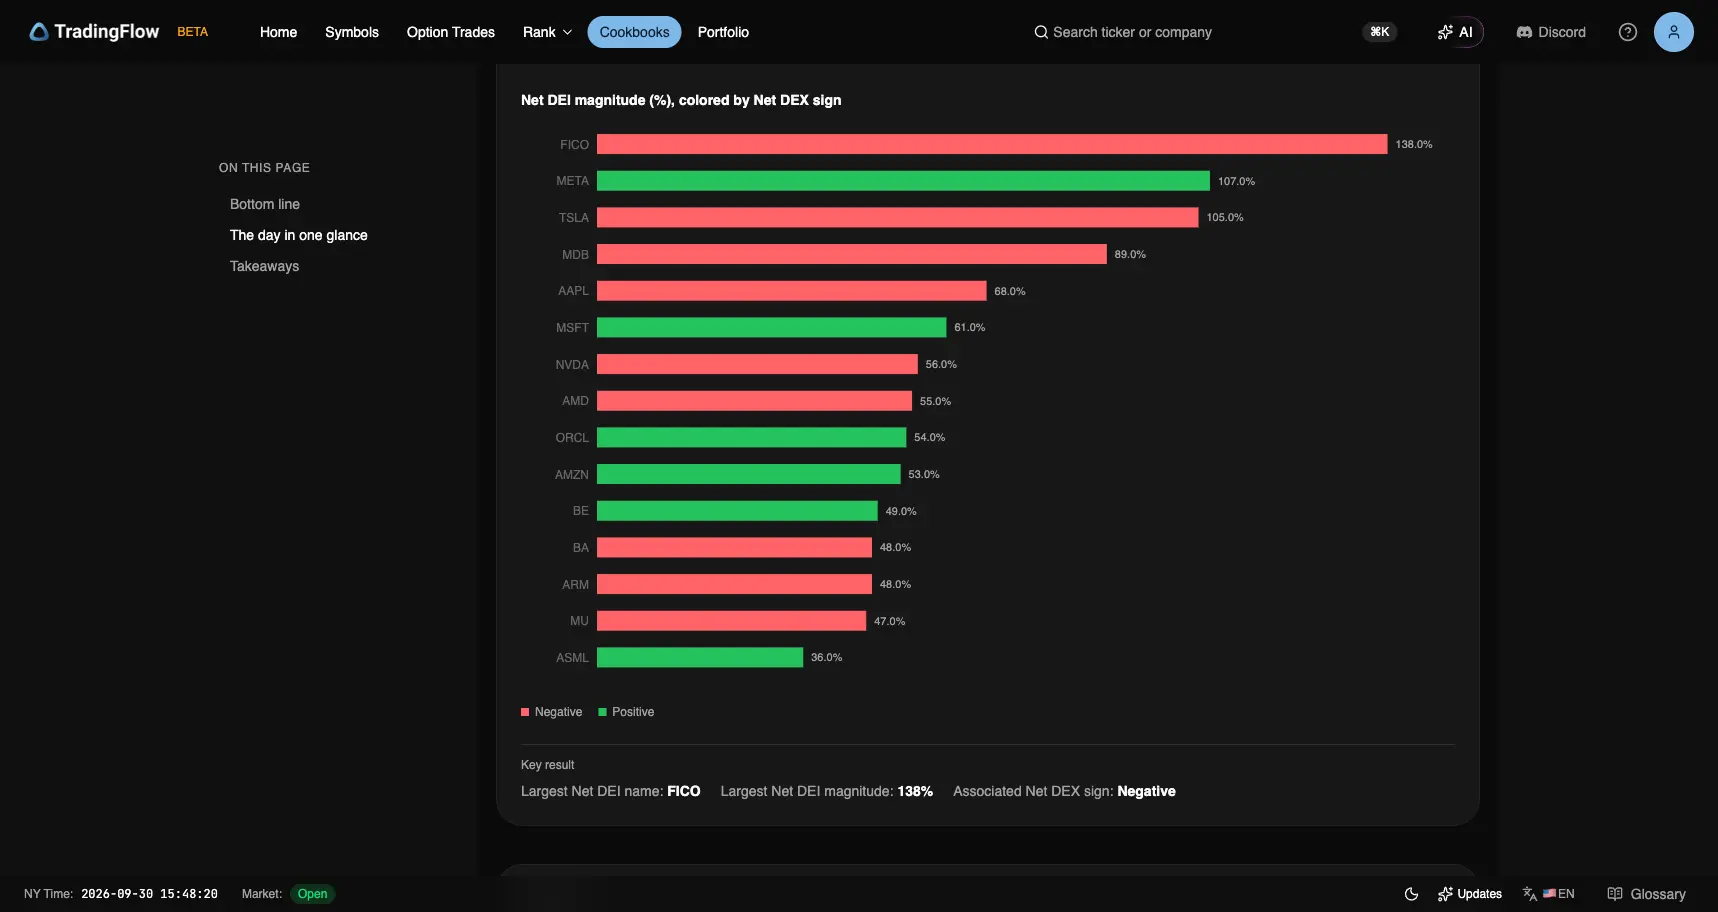Click the 'MU' ticker label
Viewport: 1718px width, 912px height.
579,621
